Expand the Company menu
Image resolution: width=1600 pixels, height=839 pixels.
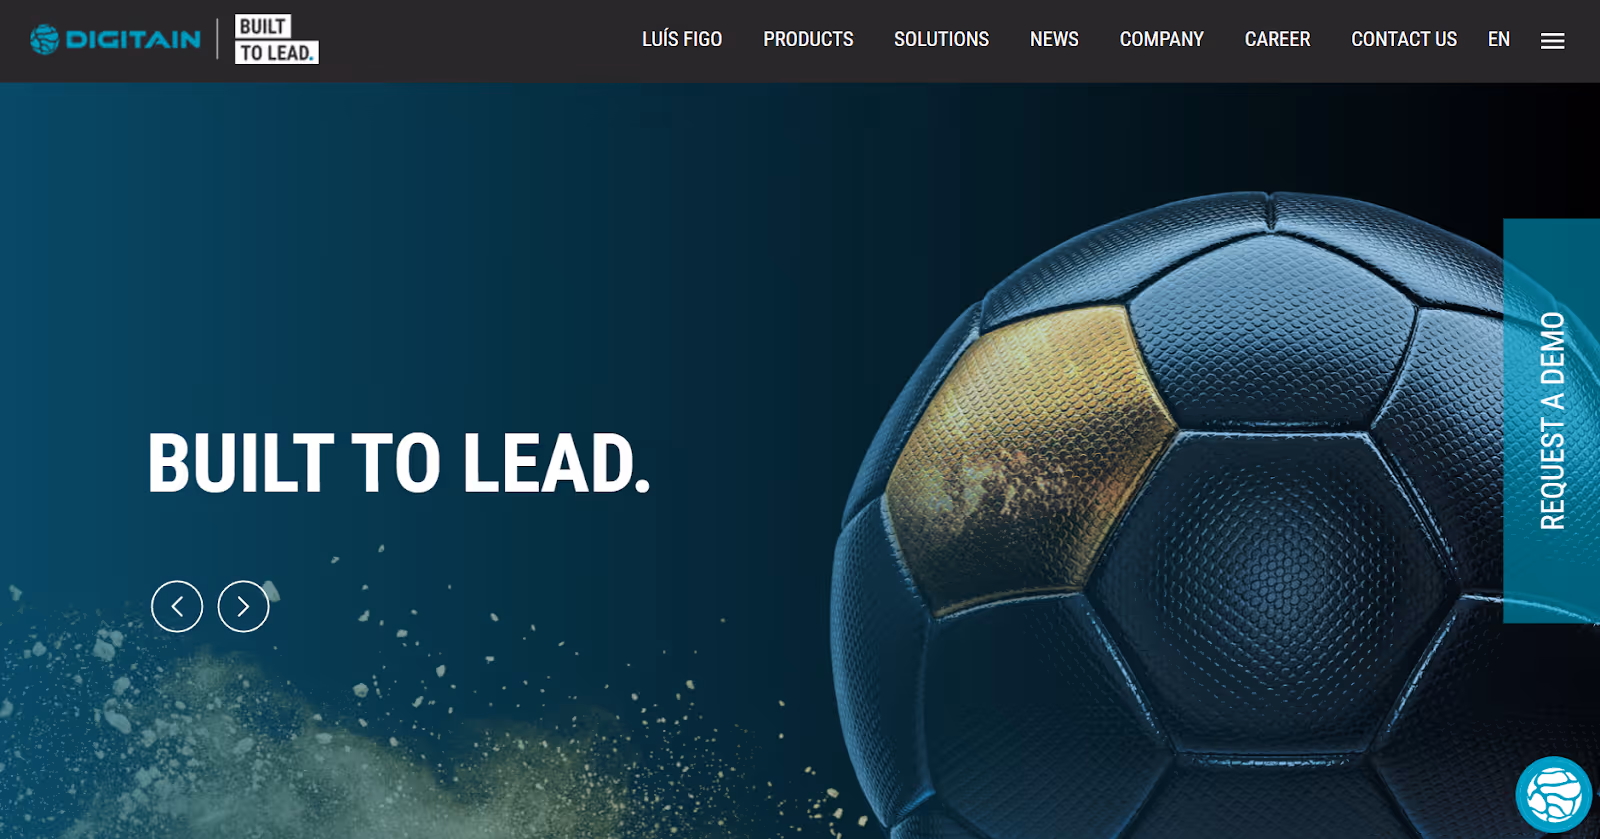pyautogui.click(x=1161, y=39)
